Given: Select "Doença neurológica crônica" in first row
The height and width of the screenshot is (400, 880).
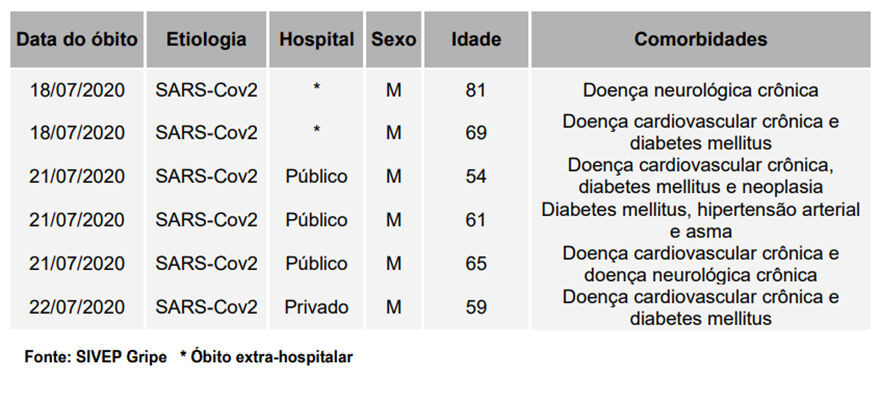Looking at the screenshot, I should click(701, 90).
